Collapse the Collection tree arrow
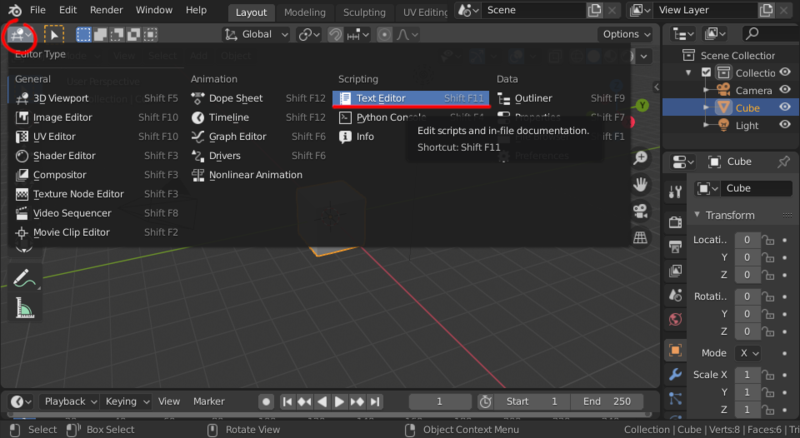800x438 pixels. pos(689,73)
